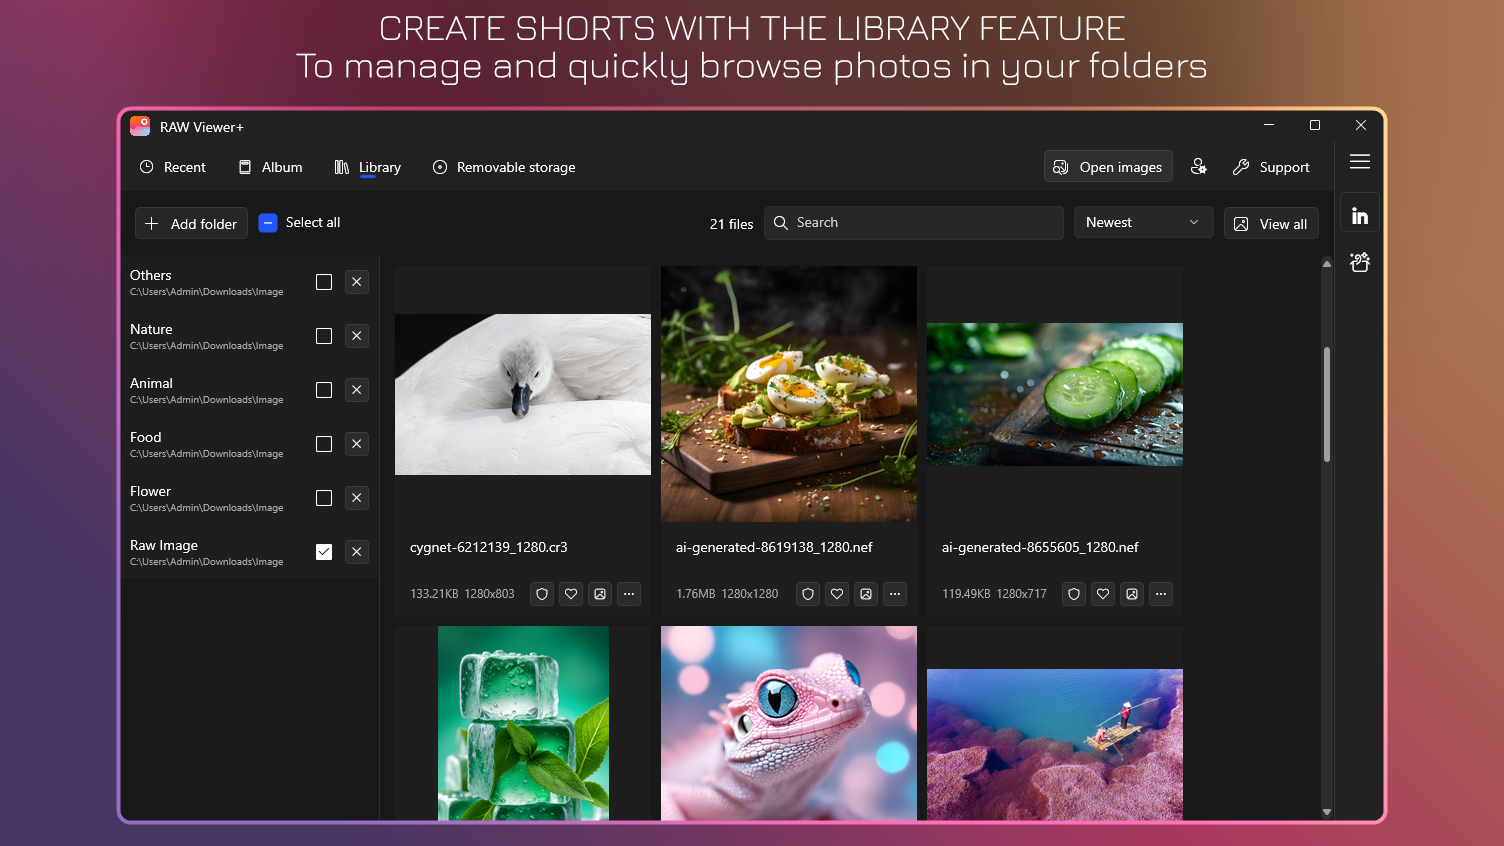Screen dimensions: 1504x846
Task: Check the Nature folder checkbox
Action: click(324, 336)
